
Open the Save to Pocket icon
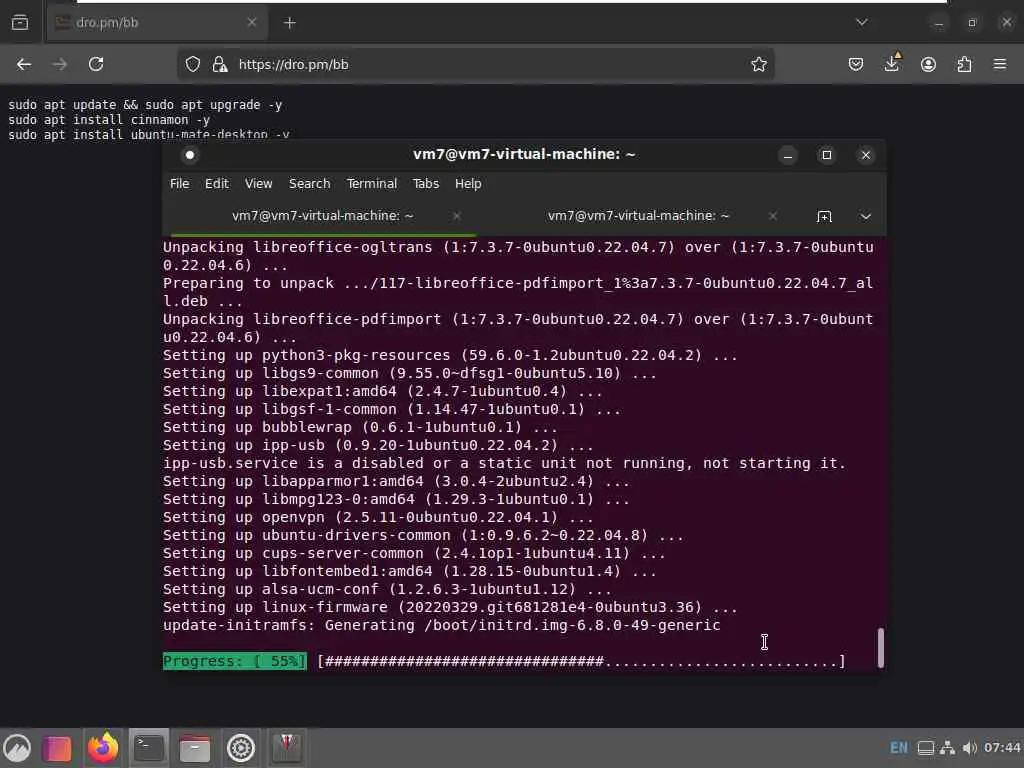(x=856, y=64)
